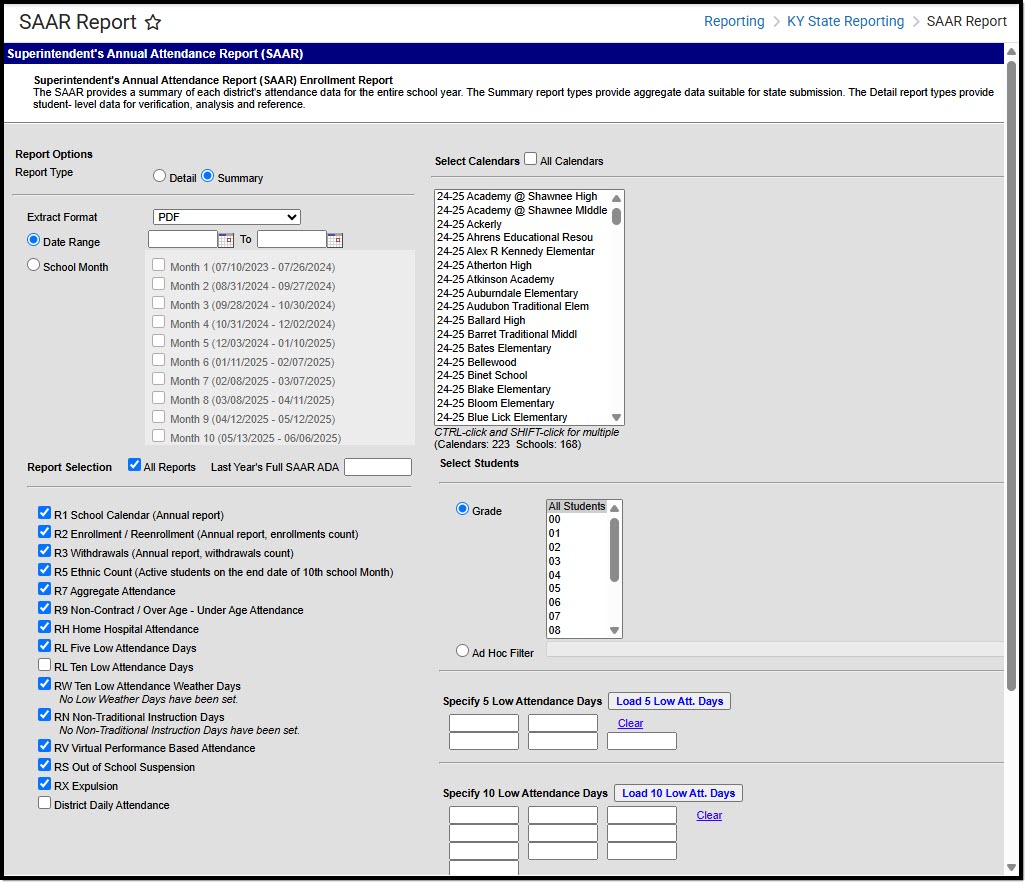Screen dimensions: 1027x884
Task: Uncheck RV Virtual Performance Based Attendance
Action: 45,746
